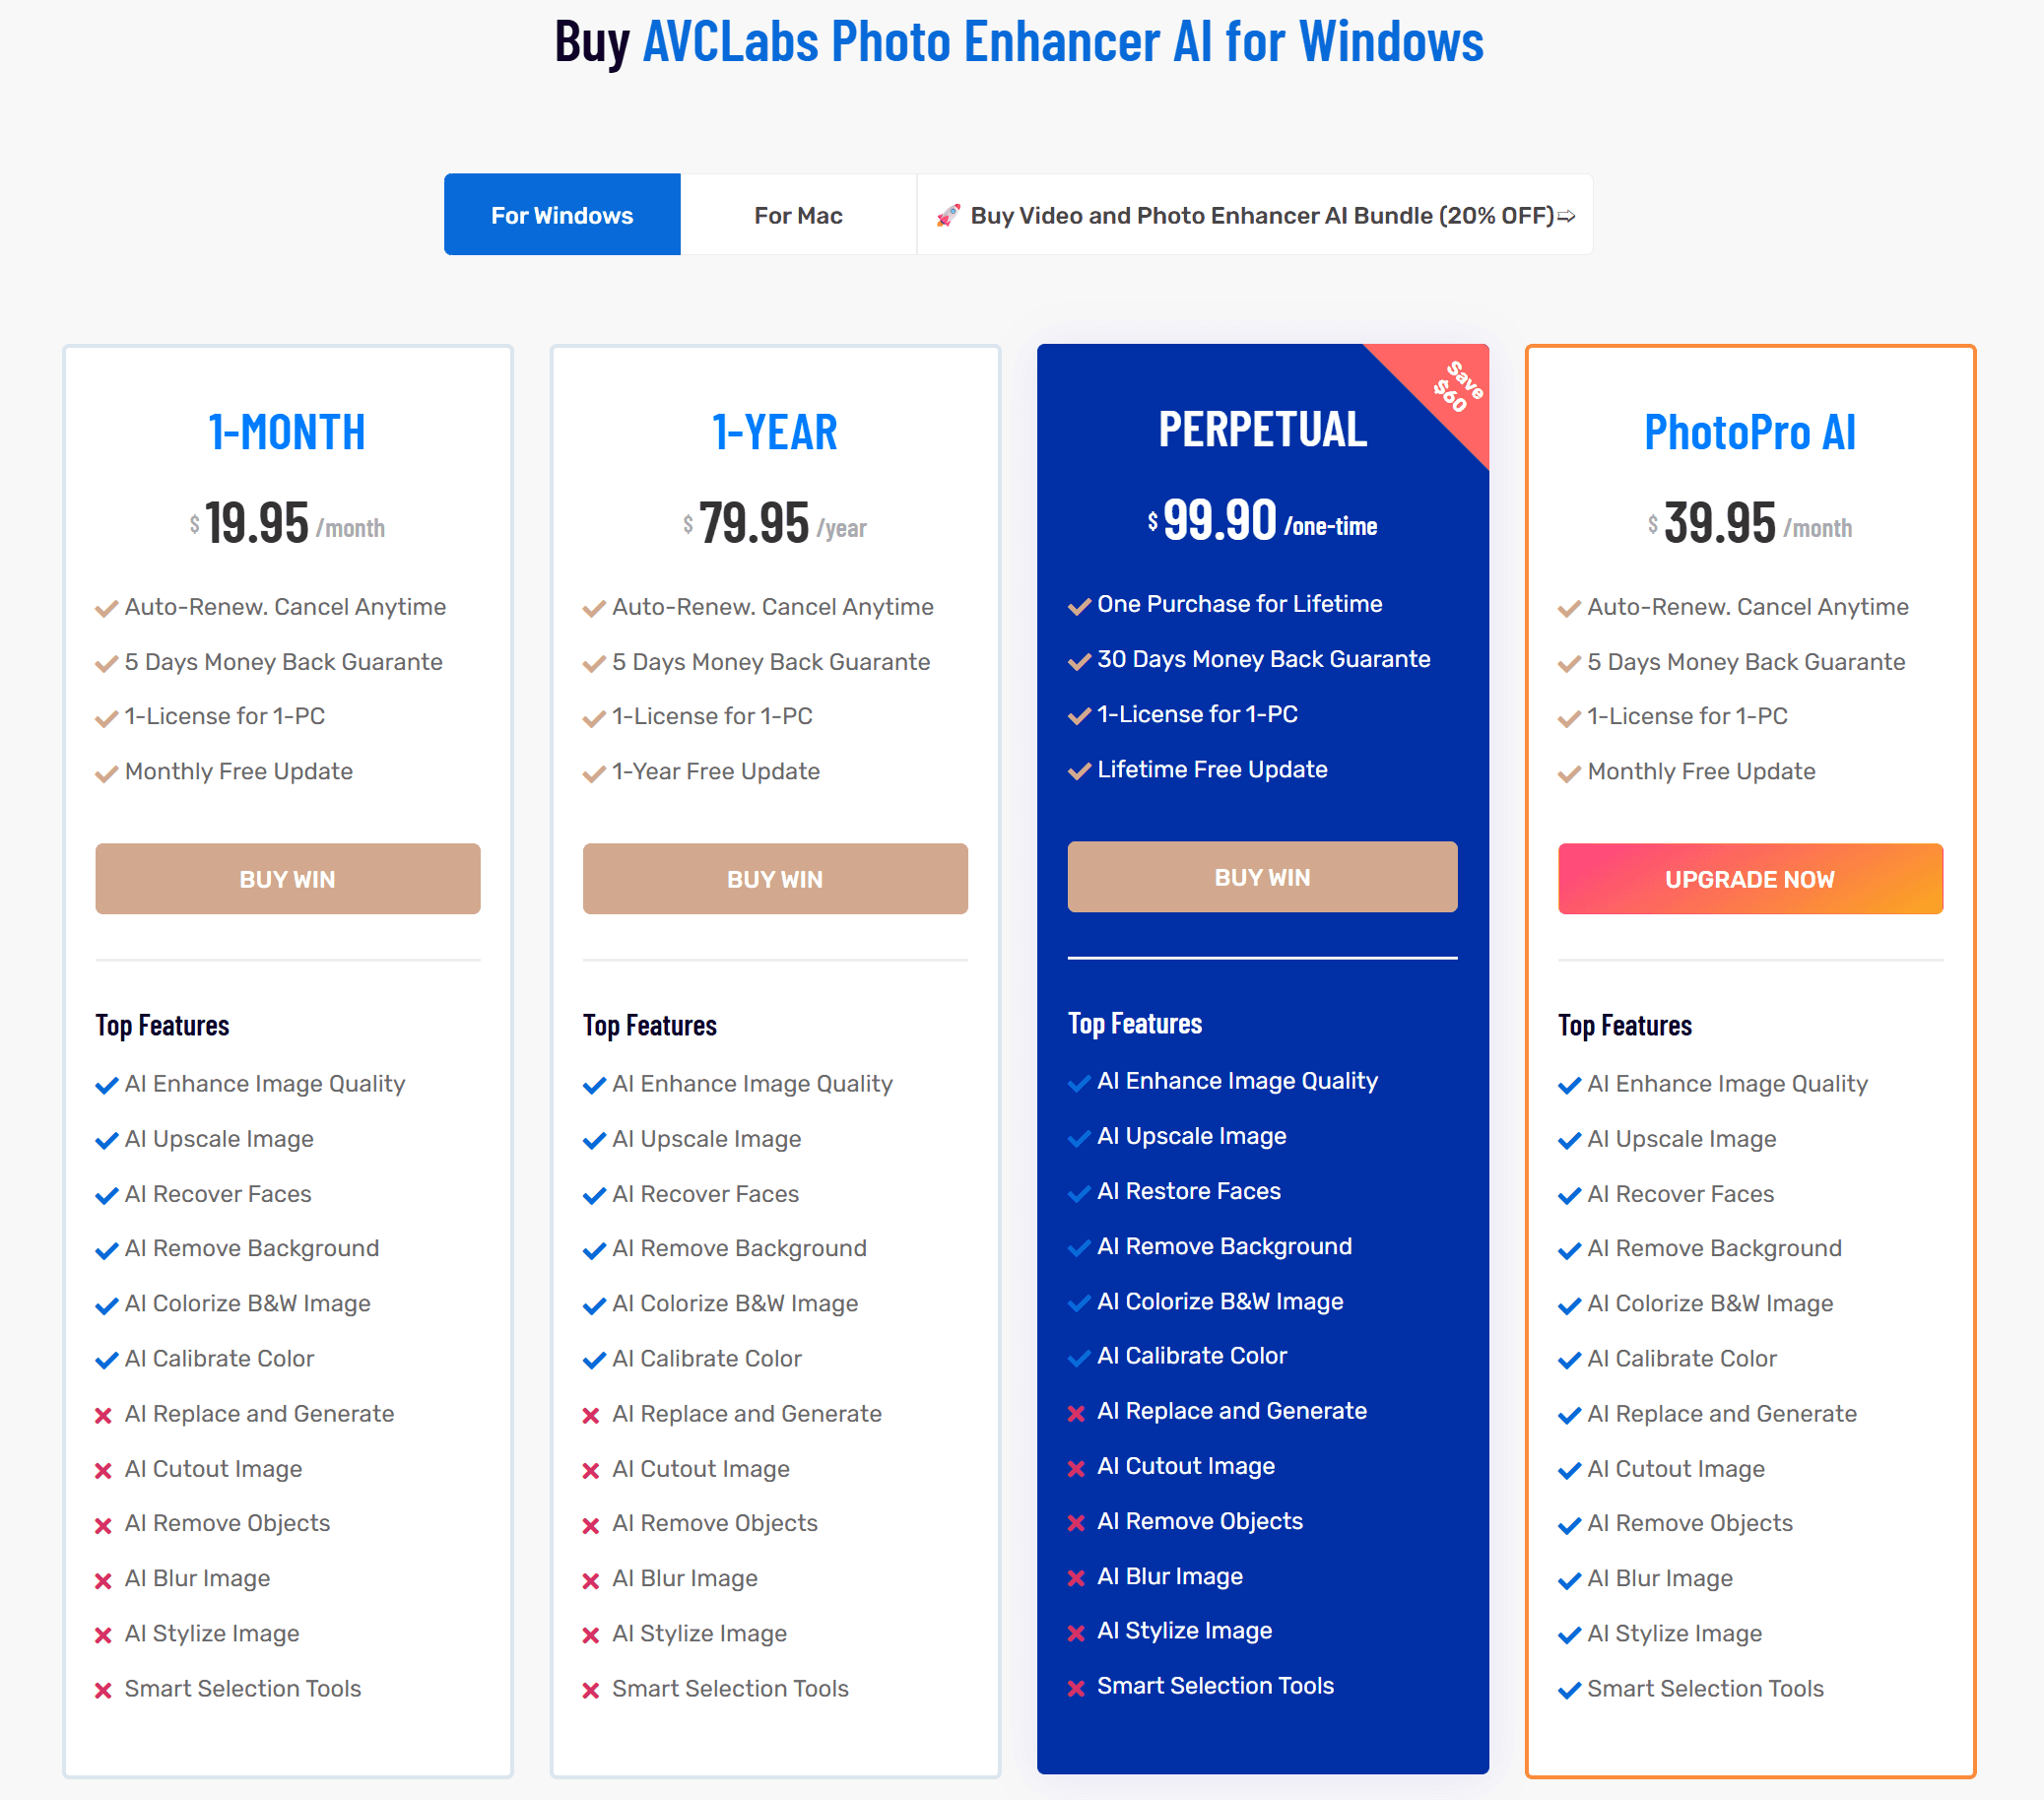The height and width of the screenshot is (1800, 2044).
Task: Click the AI Restore Faces feature in PERPETUAL
Action: click(x=1189, y=1191)
